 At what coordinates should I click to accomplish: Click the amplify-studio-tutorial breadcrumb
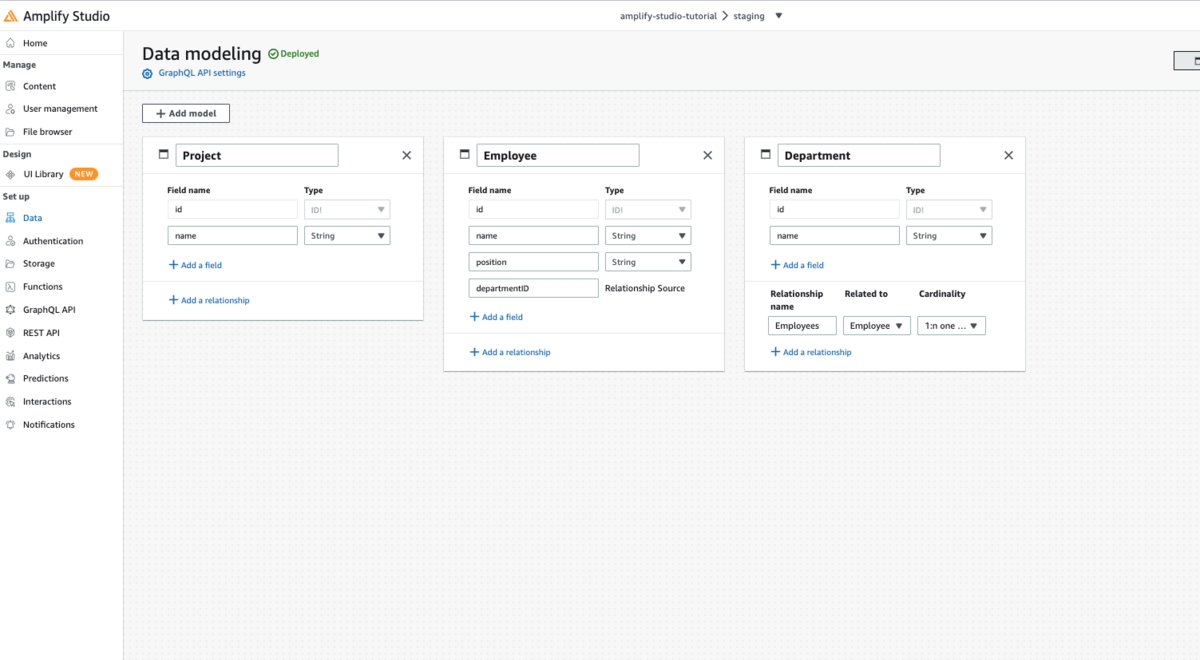coord(668,16)
